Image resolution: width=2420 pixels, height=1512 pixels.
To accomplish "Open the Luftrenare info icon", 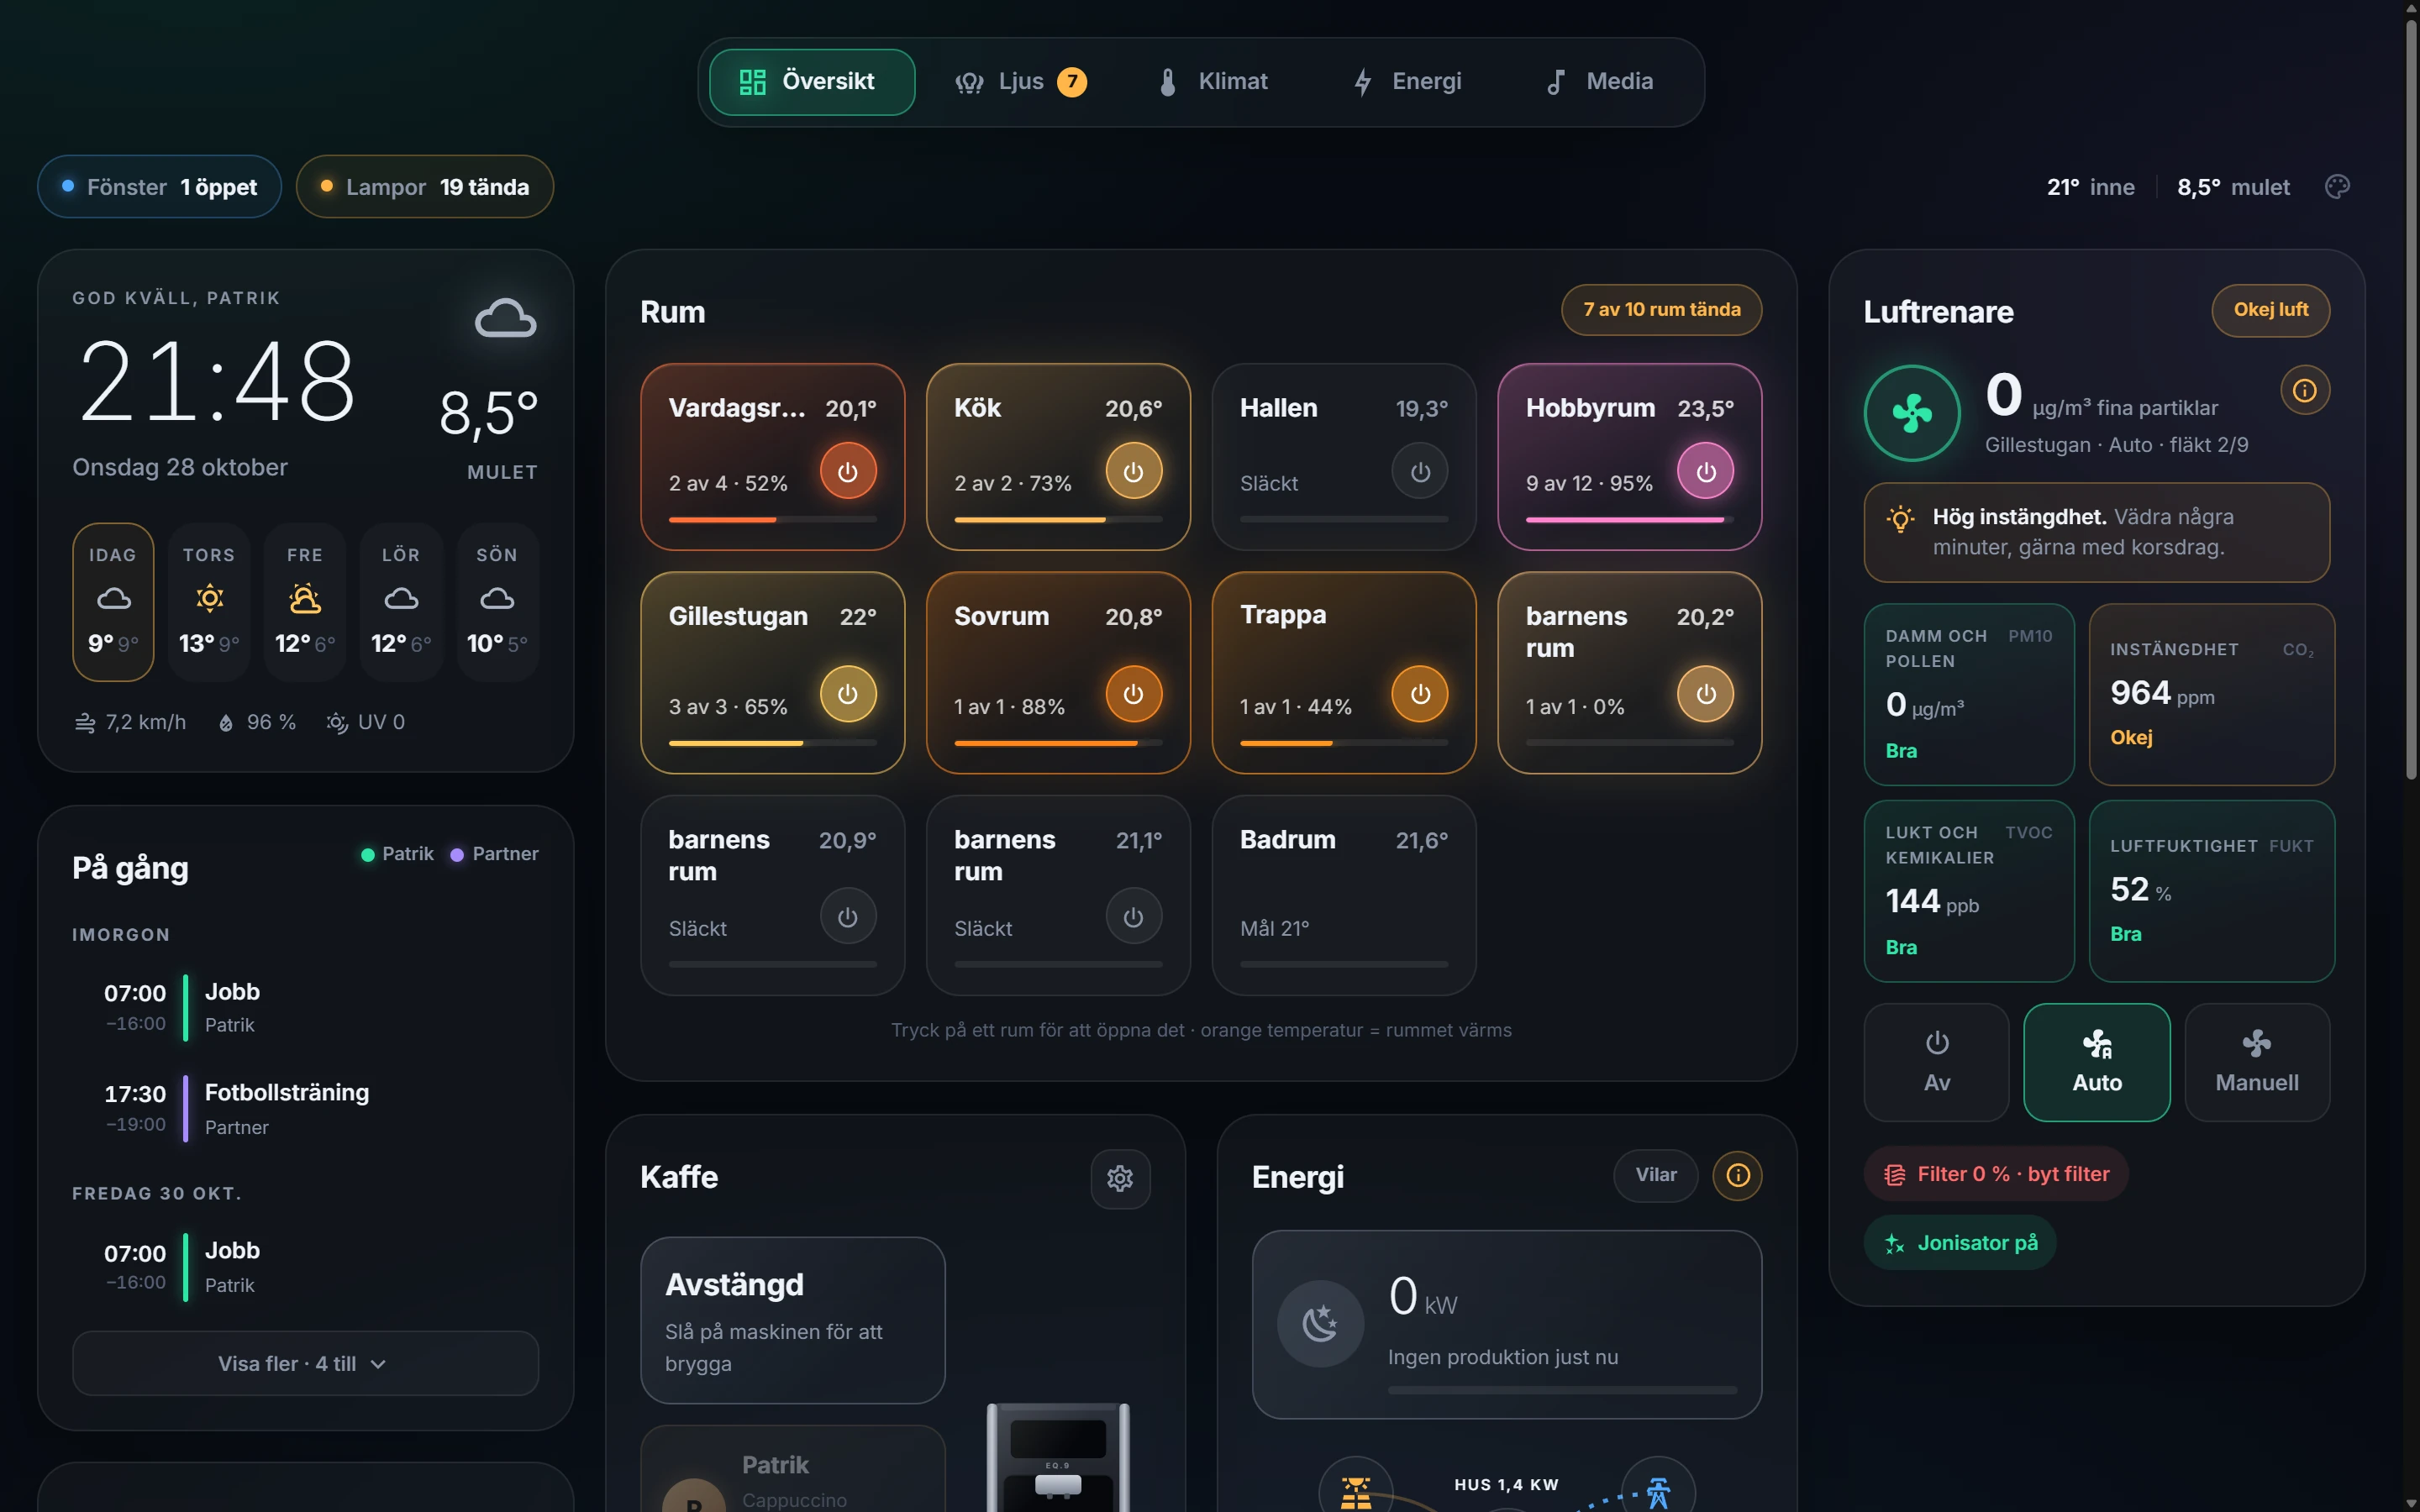I will click(x=2304, y=390).
